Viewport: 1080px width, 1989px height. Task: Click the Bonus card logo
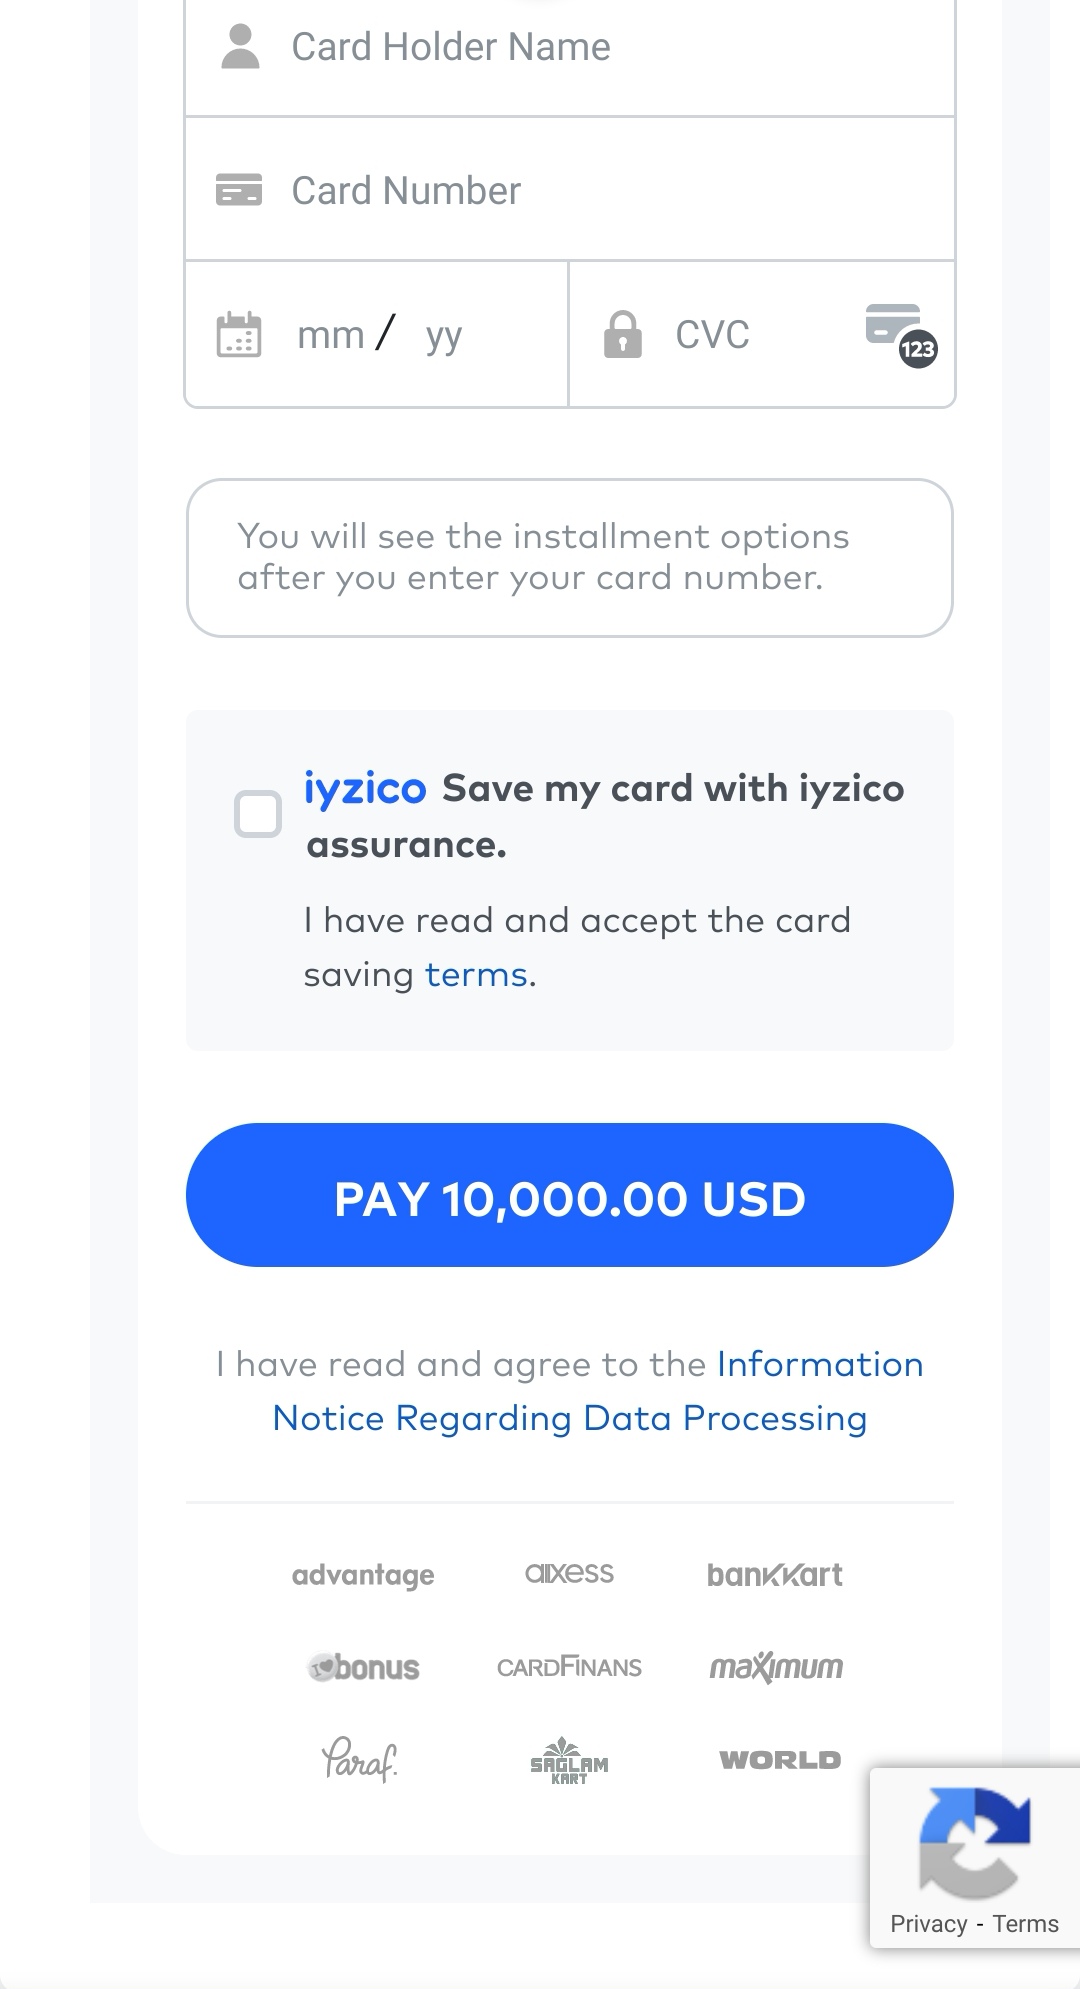click(x=363, y=1667)
